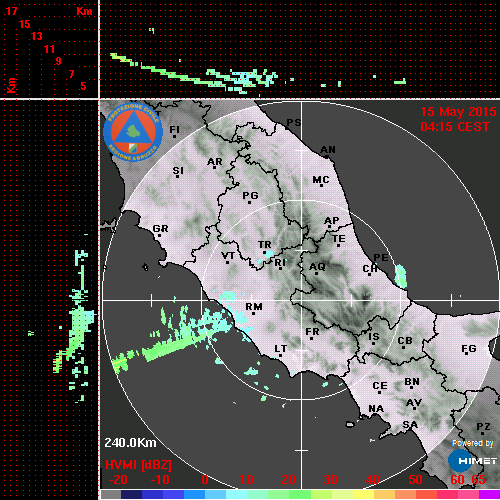The height and width of the screenshot is (500, 500).
Task: Click the 17 Km altitude label
Action: click(x=11, y=11)
